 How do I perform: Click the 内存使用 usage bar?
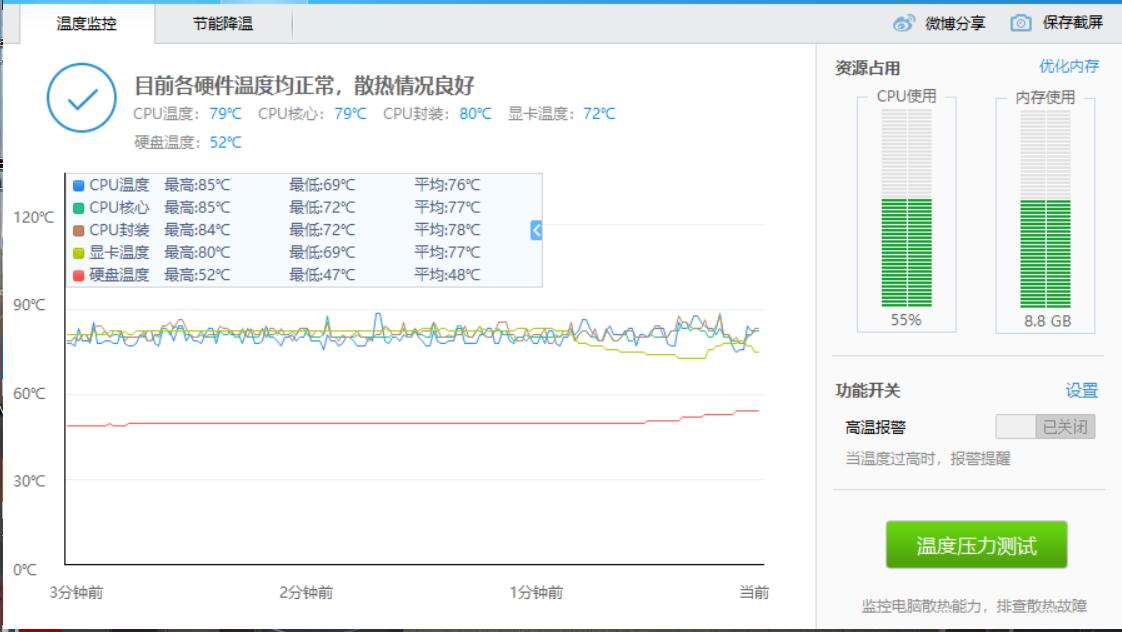[x=1045, y=208]
